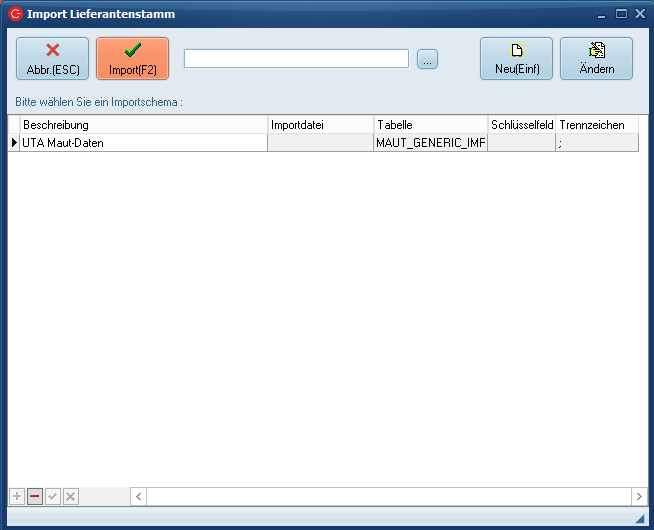Click the Importdatei column header
The height and width of the screenshot is (530, 654).
pos(320,125)
